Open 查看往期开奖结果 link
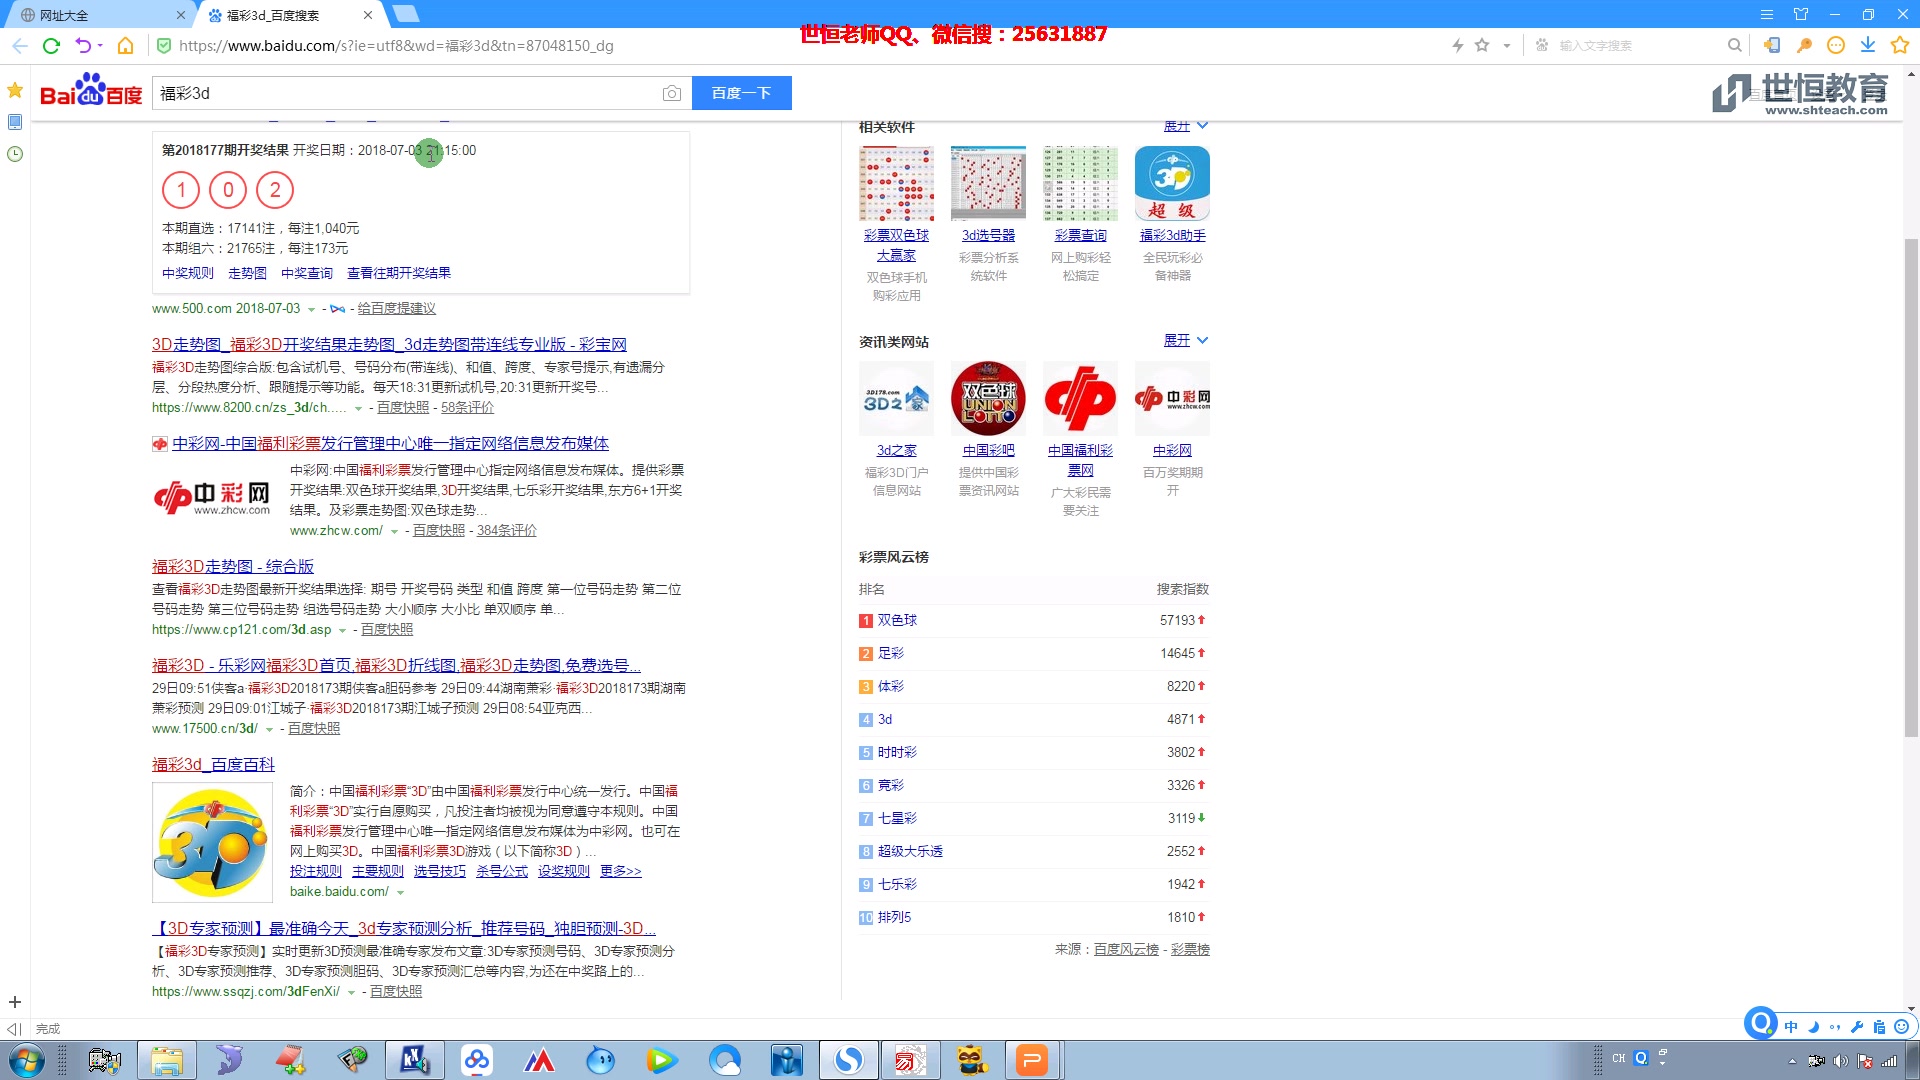The width and height of the screenshot is (1920, 1080). point(399,273)
